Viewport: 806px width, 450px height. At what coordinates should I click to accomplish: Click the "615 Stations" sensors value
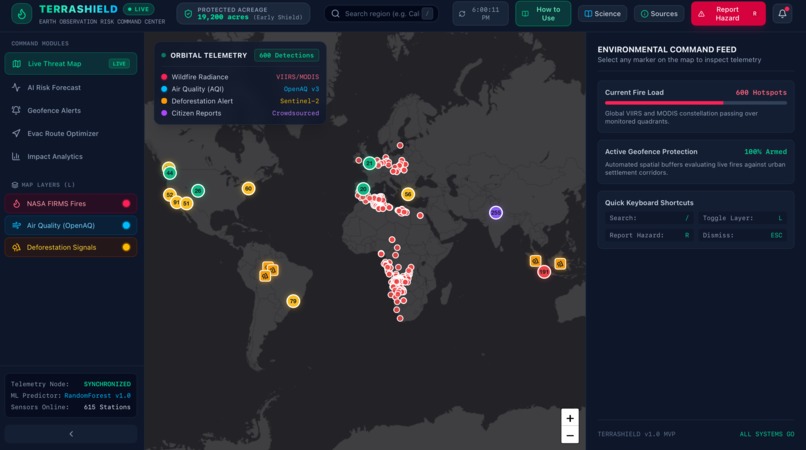[x=107, y=407]
